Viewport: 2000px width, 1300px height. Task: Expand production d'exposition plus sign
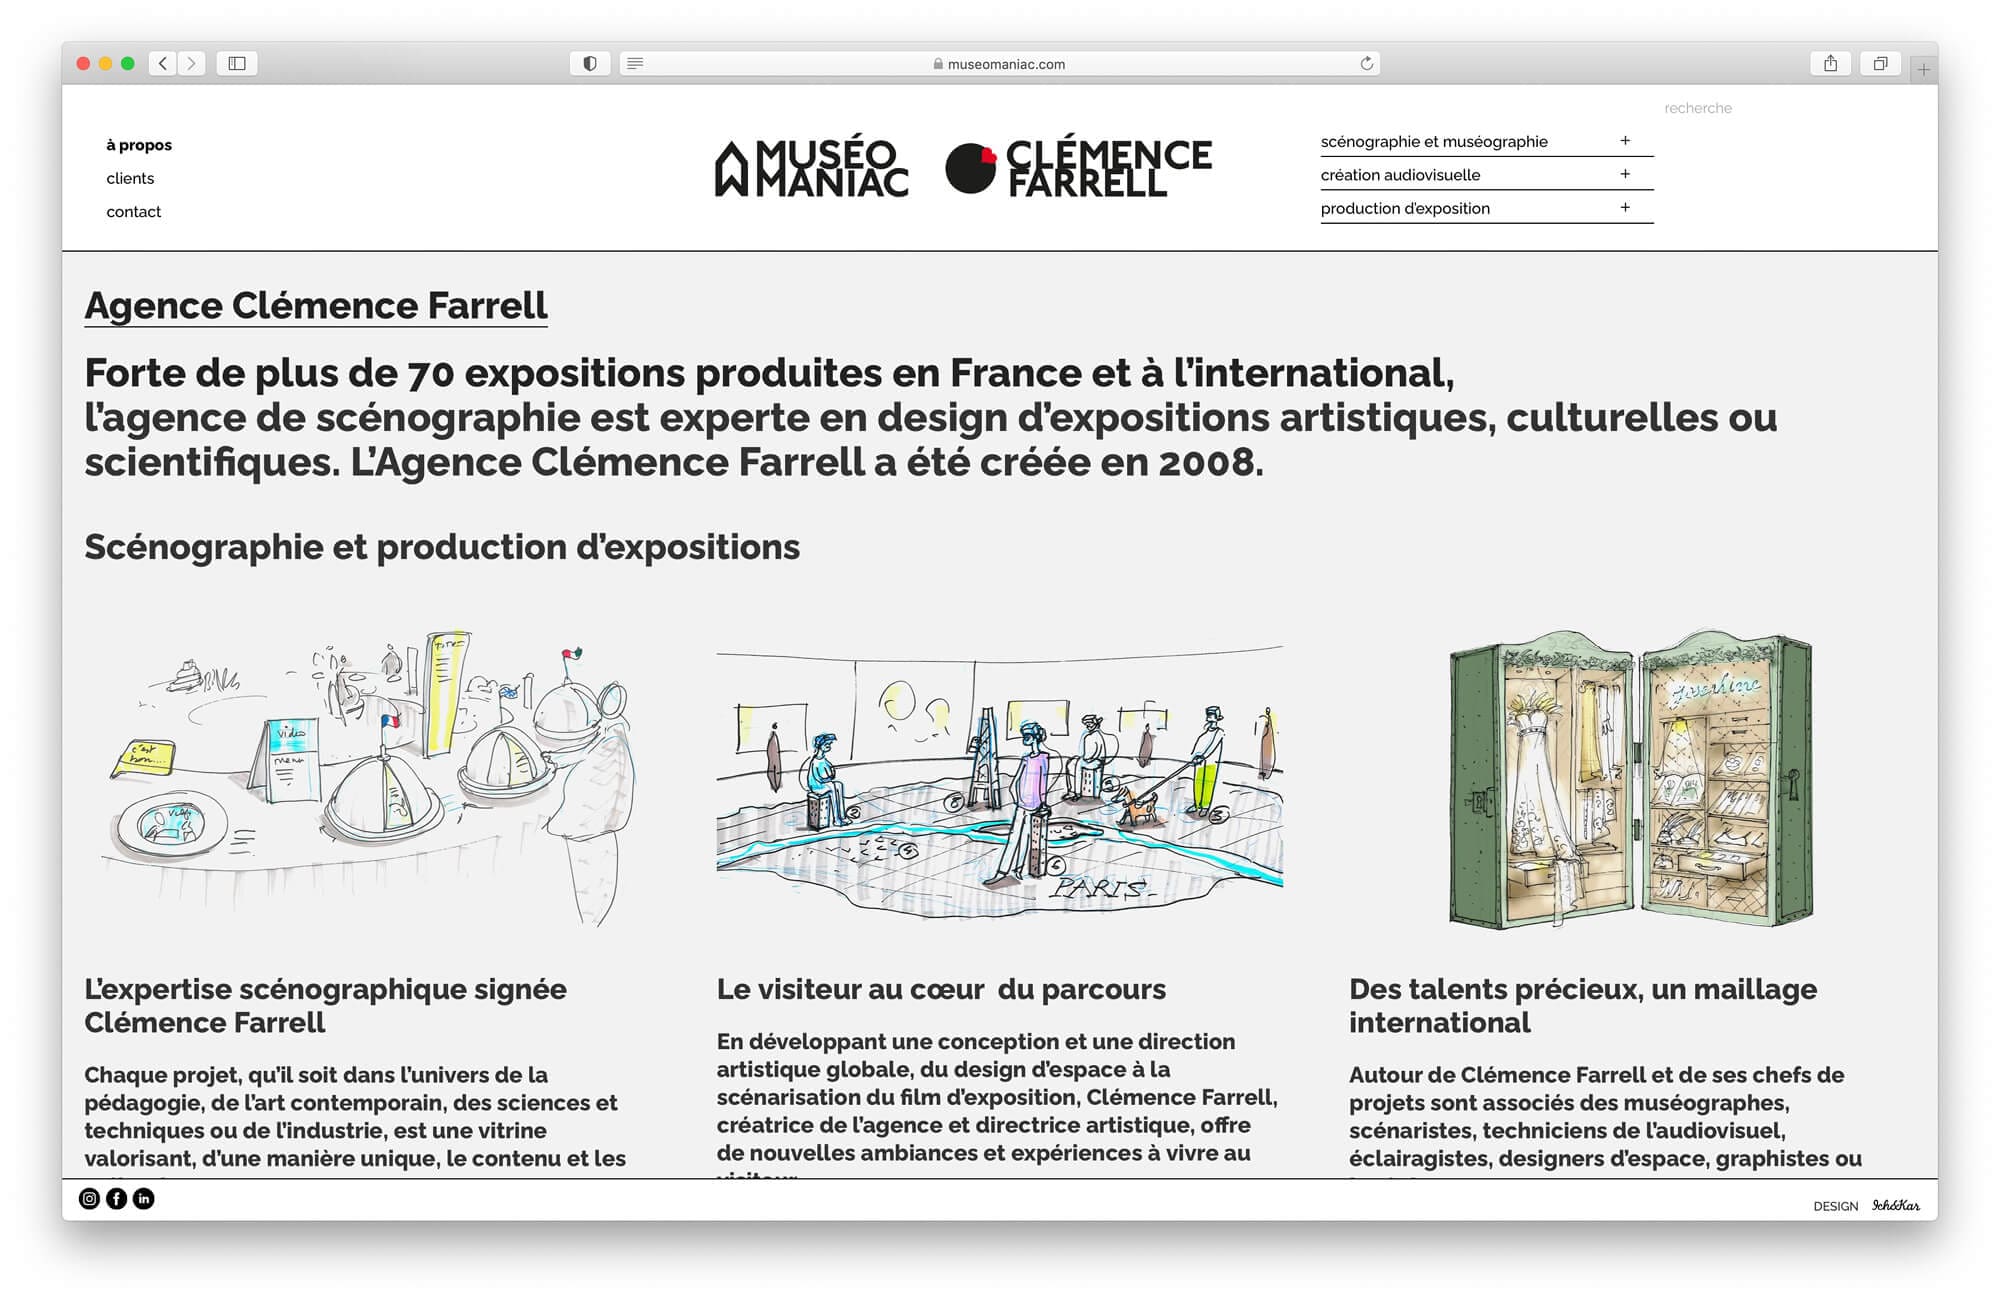pyautogui.click(x=1625, y=208)
